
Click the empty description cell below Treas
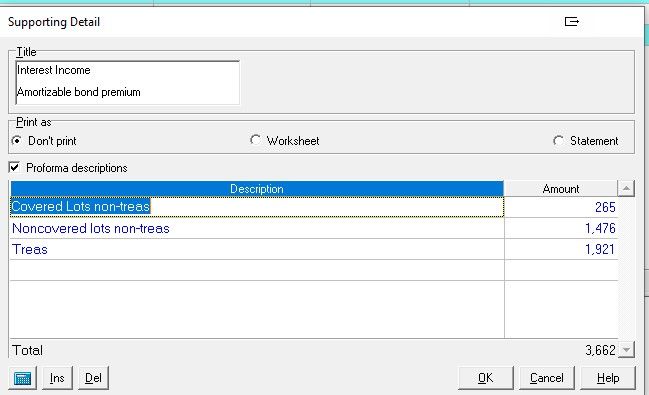coord(257,270)
